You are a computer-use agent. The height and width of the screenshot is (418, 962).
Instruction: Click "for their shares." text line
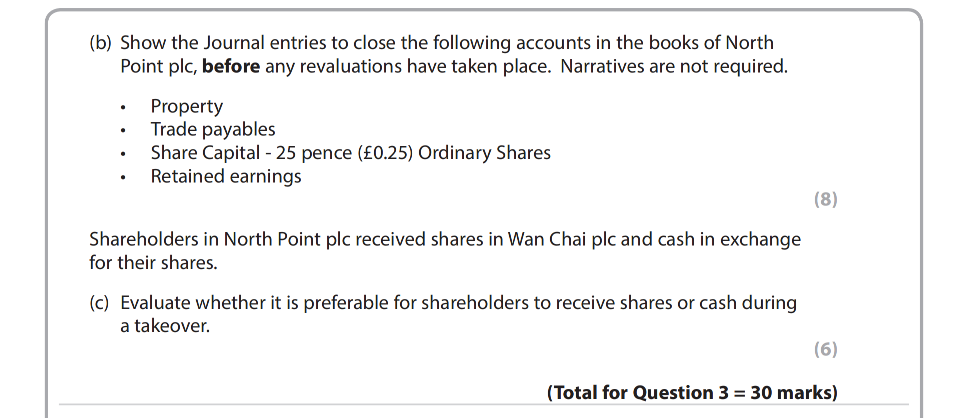(x=150, y=264)
